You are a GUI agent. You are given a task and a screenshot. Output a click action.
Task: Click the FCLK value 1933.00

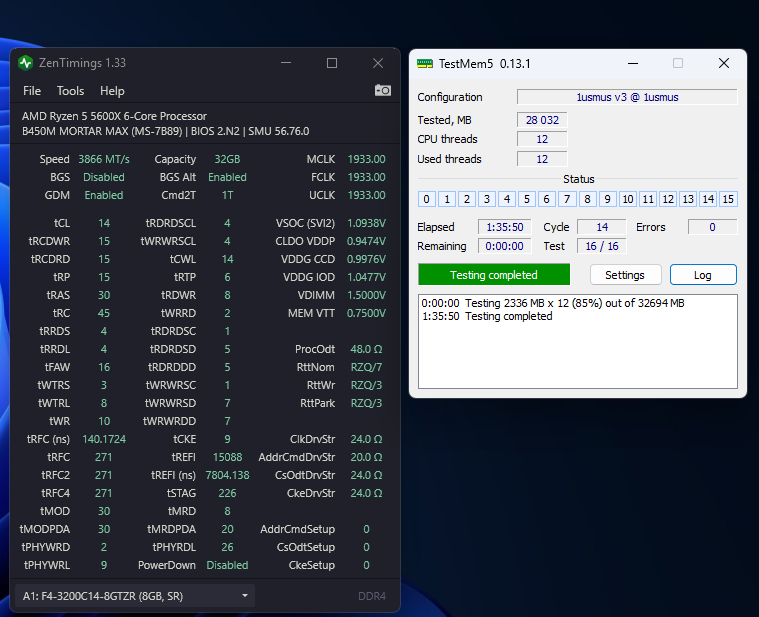[366, 177]
